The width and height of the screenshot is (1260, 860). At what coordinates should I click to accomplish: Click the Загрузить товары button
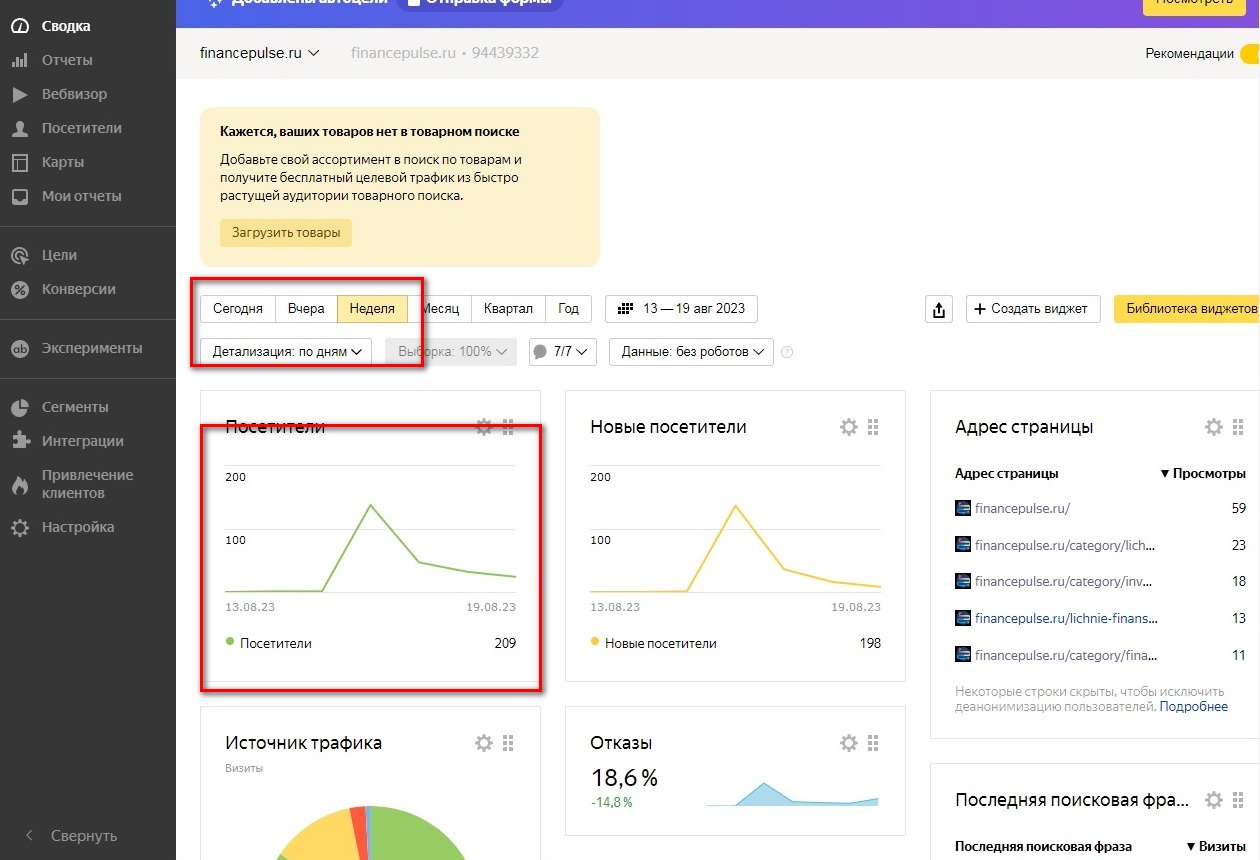coord(286,233)
